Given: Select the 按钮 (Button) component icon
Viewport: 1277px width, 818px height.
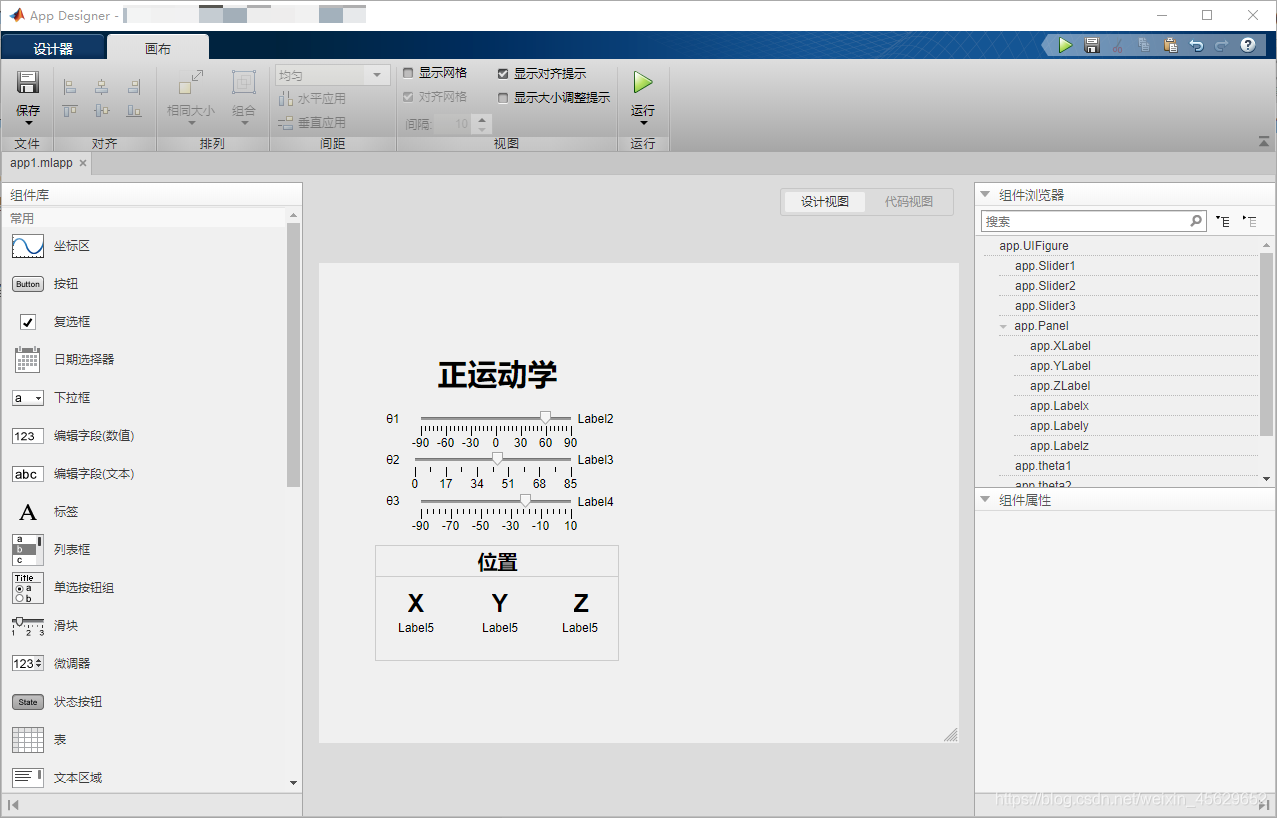Looking at the screenshot, I should pyautogui.click(x=27, y=283).
